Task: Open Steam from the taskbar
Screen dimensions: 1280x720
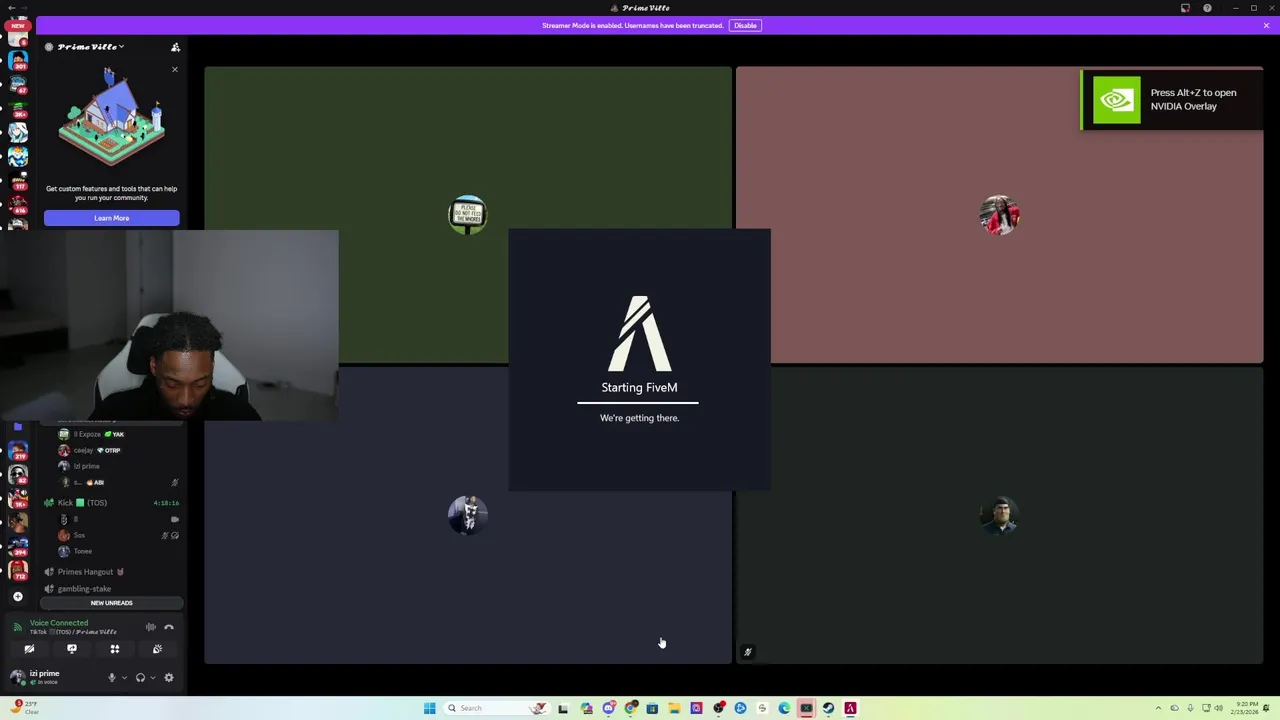Action: tap(828, 708)
